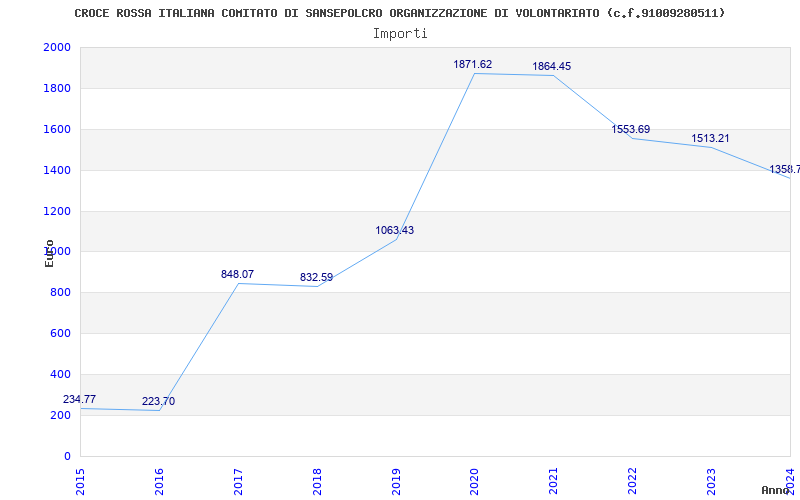
Task: Click the x-axis year 2015
Action: click(x=80, y=482)
